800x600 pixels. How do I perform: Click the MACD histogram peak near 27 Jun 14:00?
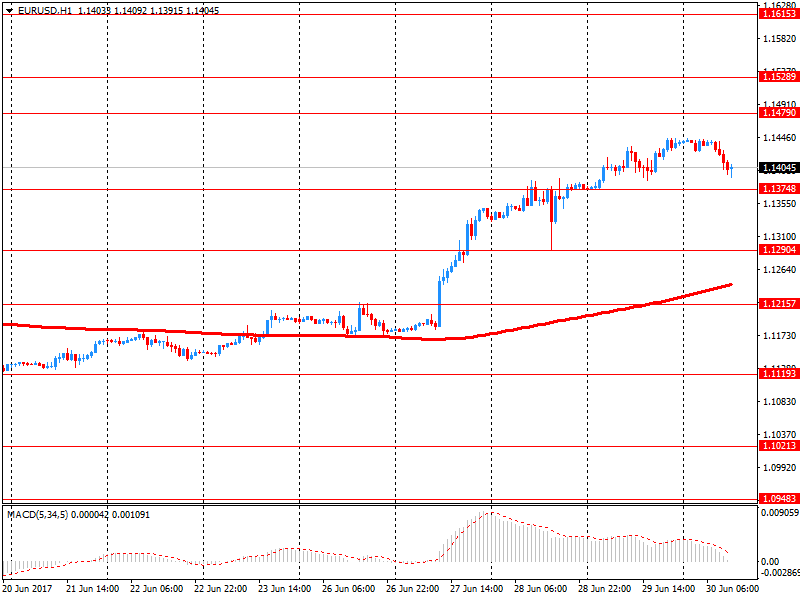(483, 537)
